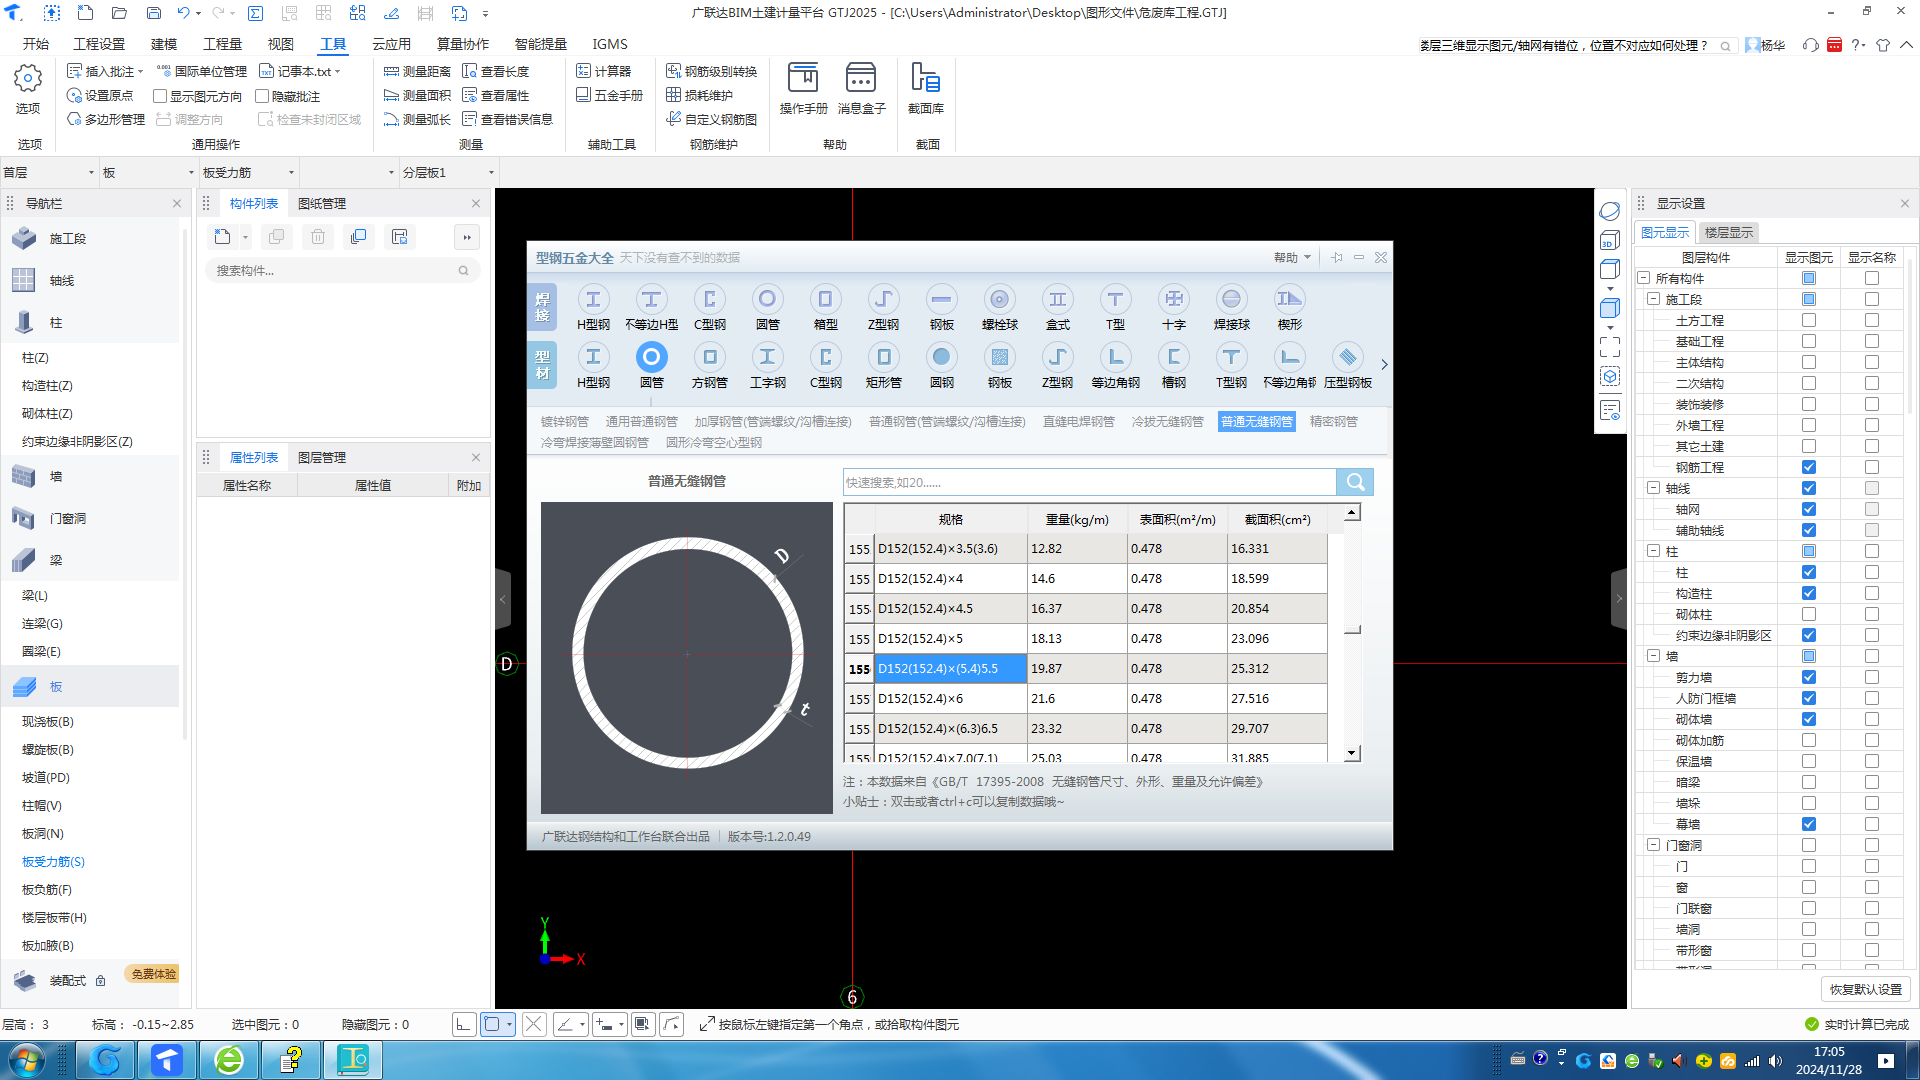Select the 槽钢 profile icon
This screenshot has width=1920, height=1080.
point(1174,357)
